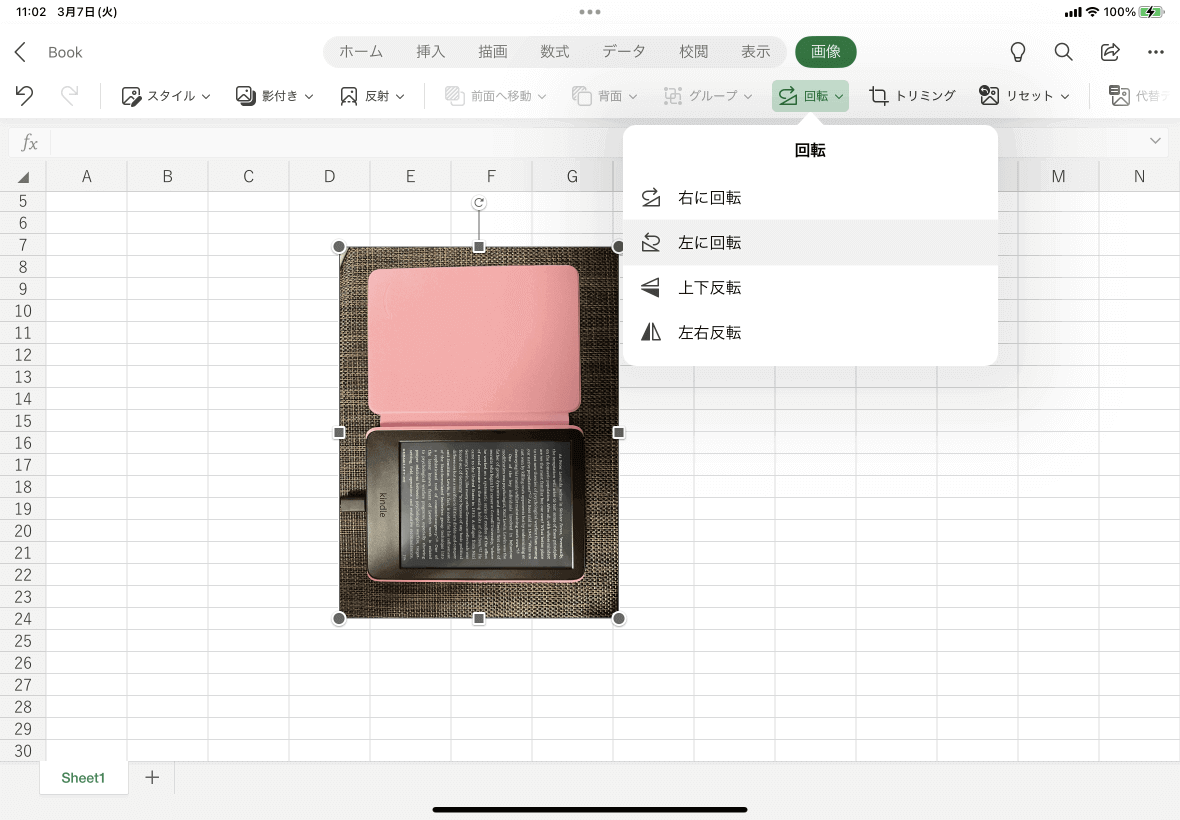The height and width of the screenshot is (820, 1180).
Task: Select column C header
Action: coord(248,176)
